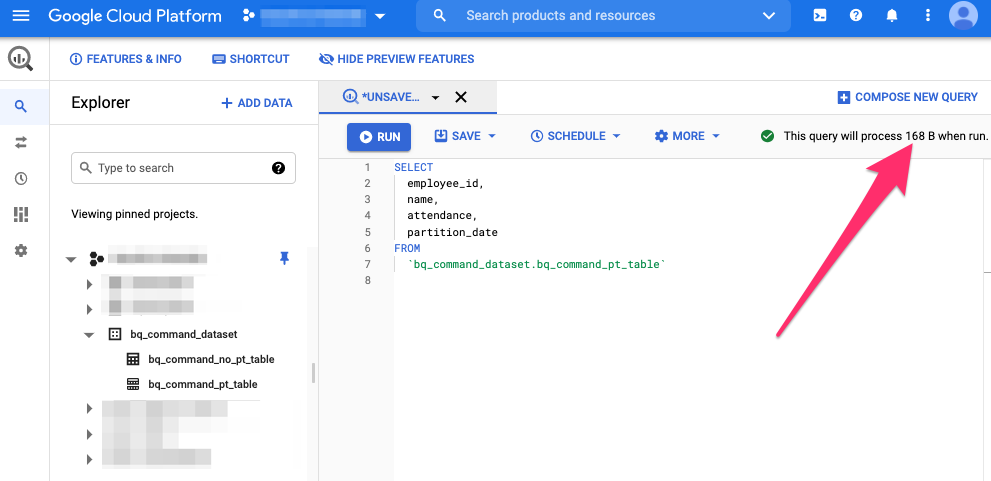Click Add Data in Explorer

tap(257, 103)
